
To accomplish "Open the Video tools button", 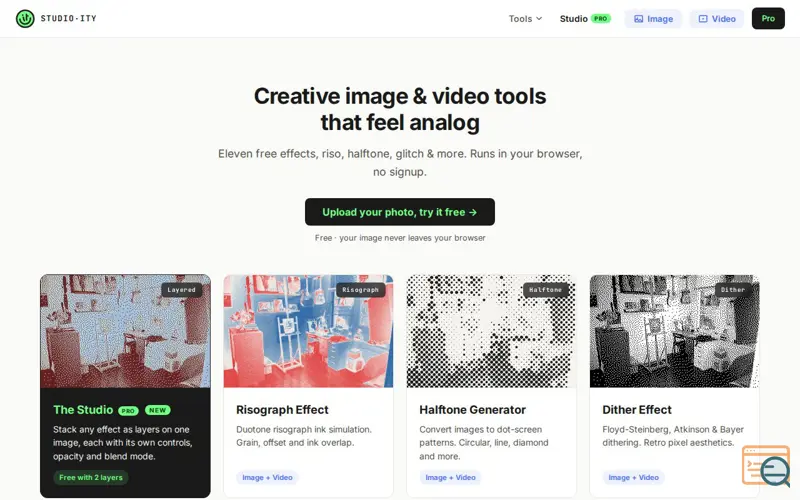I will click(717, 19).
